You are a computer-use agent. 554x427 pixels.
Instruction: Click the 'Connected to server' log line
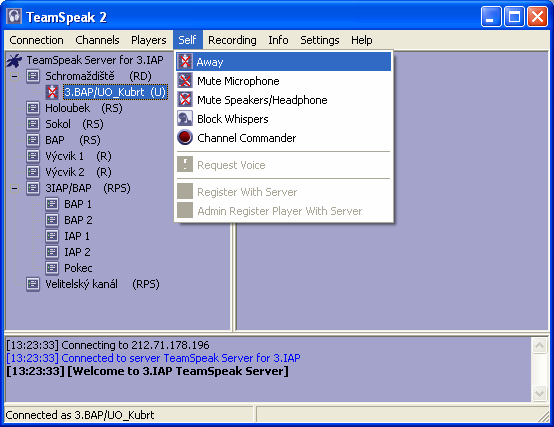point(153,358)
